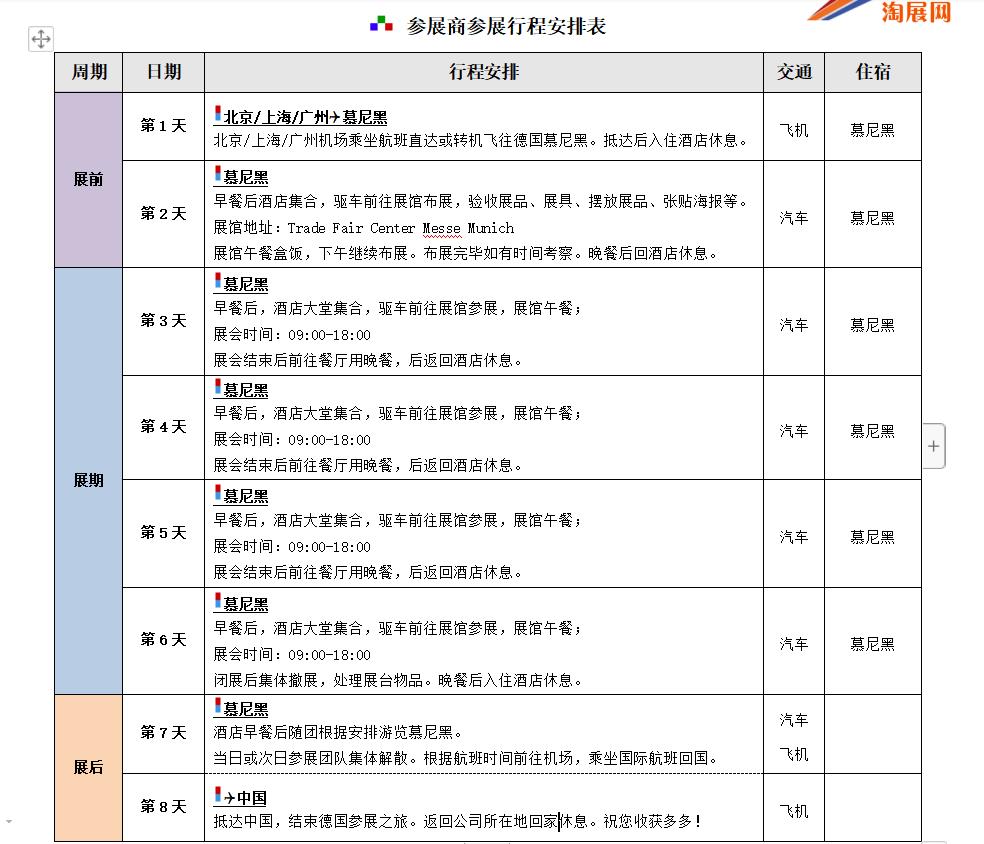The image size is (984, 844).
Task: Click the marker icon in 第4天 itinerary
Action: [217, 388]
